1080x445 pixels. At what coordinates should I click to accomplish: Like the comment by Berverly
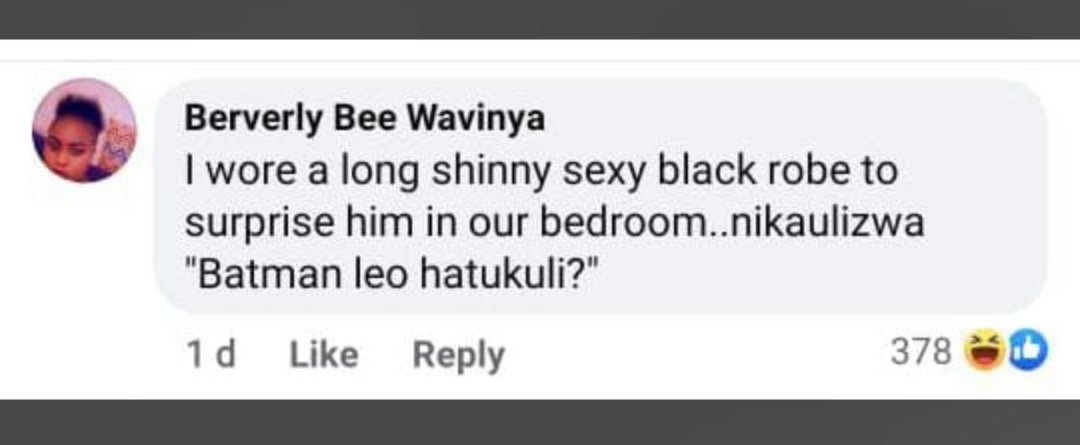[x=323, y=354]
